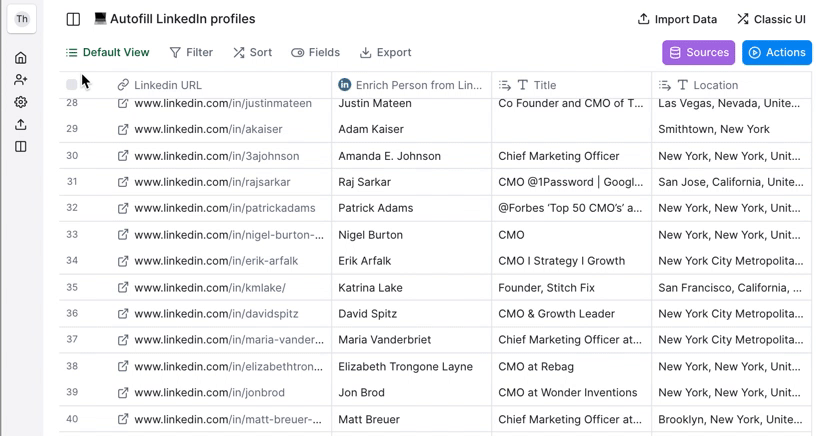Open the Default View menu
Viewport: 824px width, 436px height.
(108, 53)
